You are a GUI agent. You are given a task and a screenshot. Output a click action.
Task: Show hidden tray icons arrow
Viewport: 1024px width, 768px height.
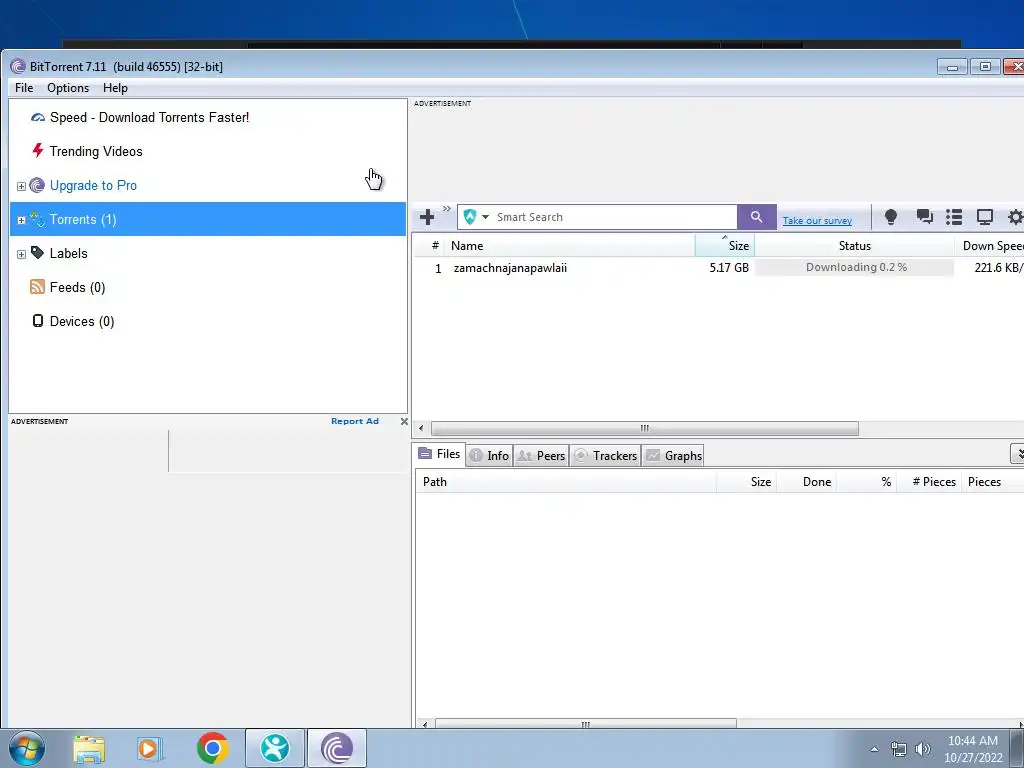coord(874,749)
